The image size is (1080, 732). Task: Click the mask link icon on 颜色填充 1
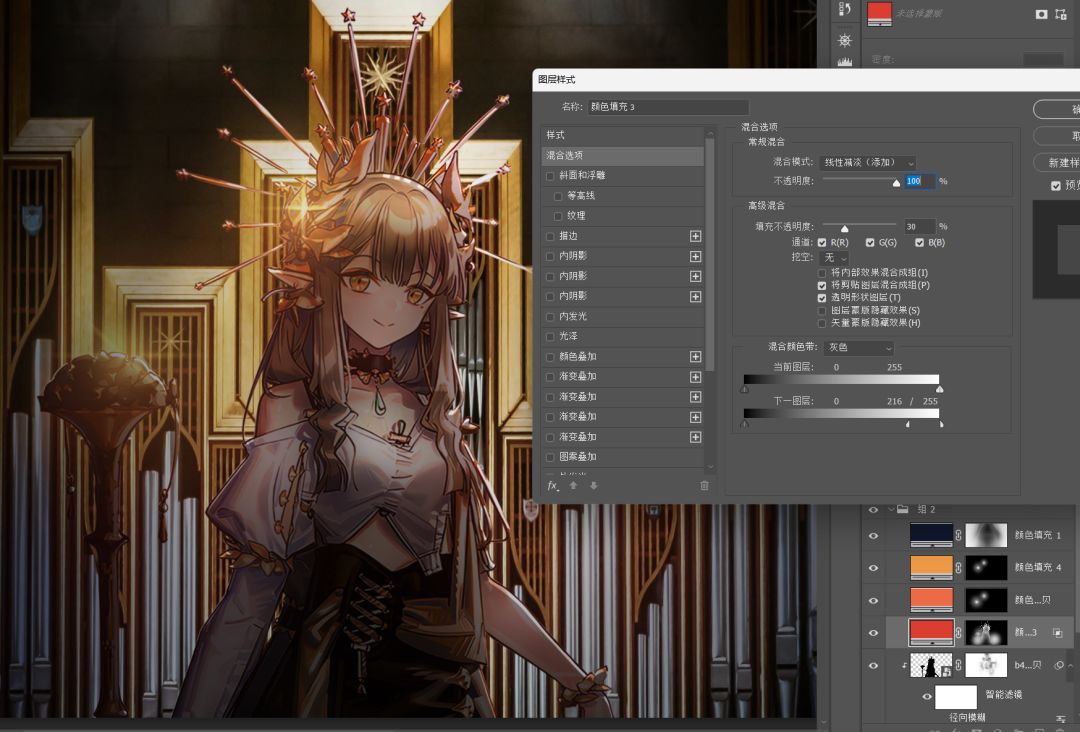point(959,535)
